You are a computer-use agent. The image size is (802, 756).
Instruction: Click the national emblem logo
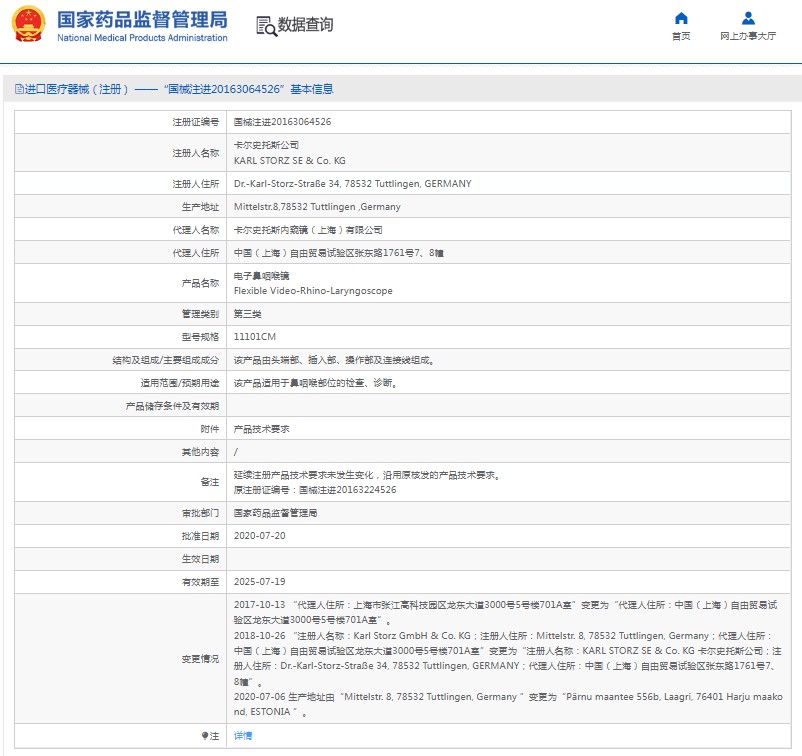pos(28,25)
